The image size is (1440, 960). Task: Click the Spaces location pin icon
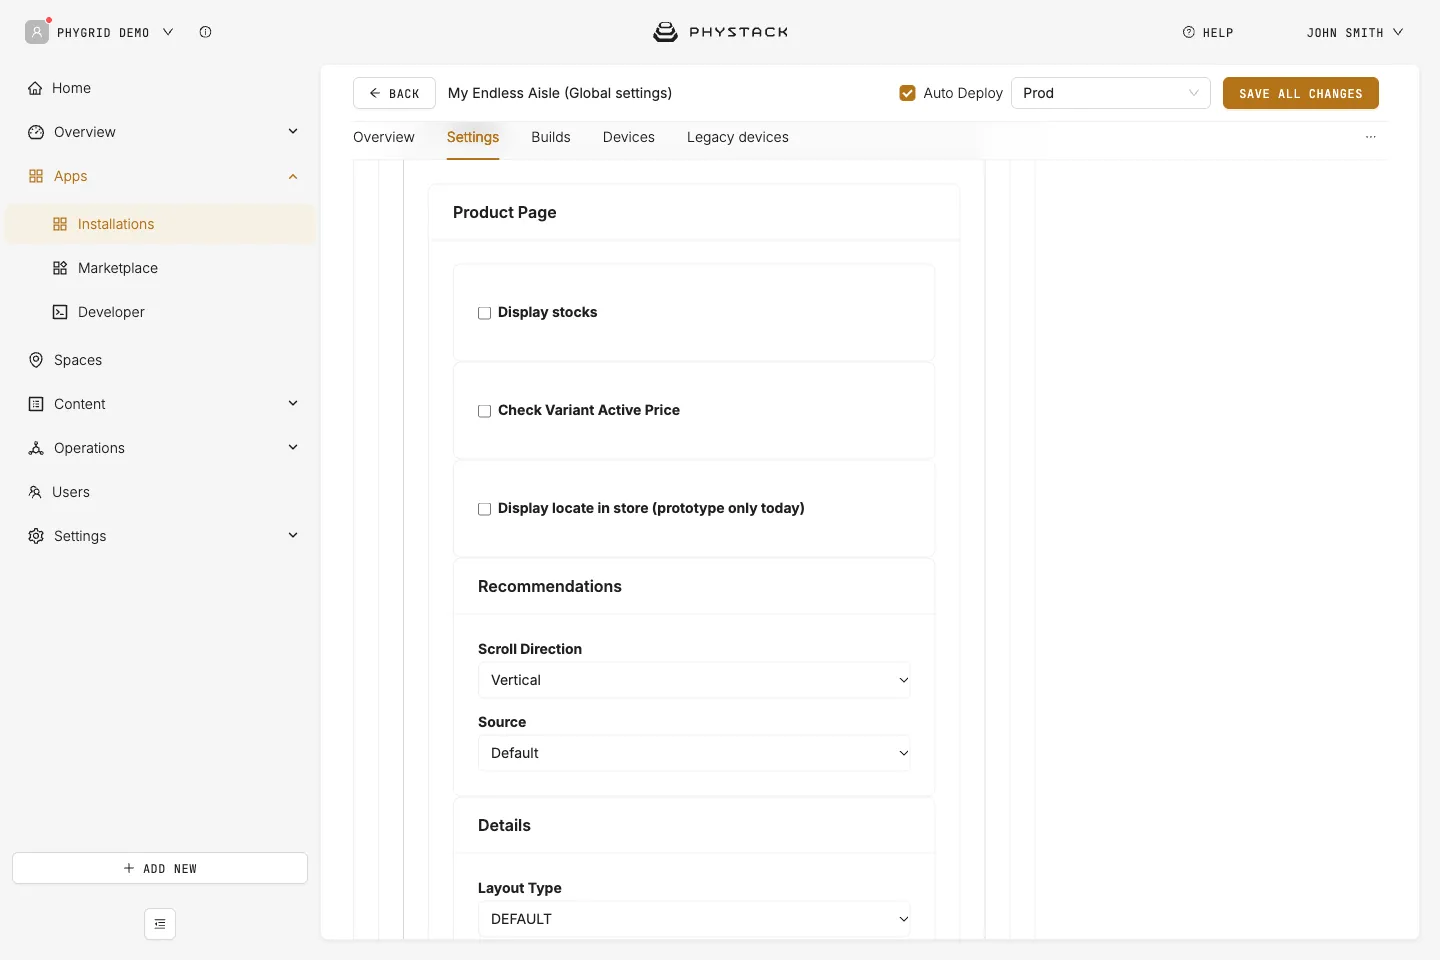[36, 360]
